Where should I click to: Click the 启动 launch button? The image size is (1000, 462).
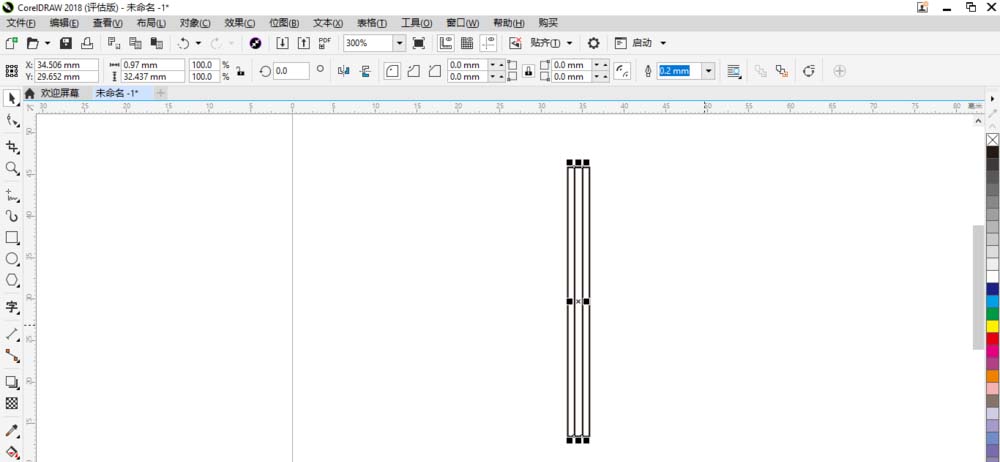coord(642,43)
